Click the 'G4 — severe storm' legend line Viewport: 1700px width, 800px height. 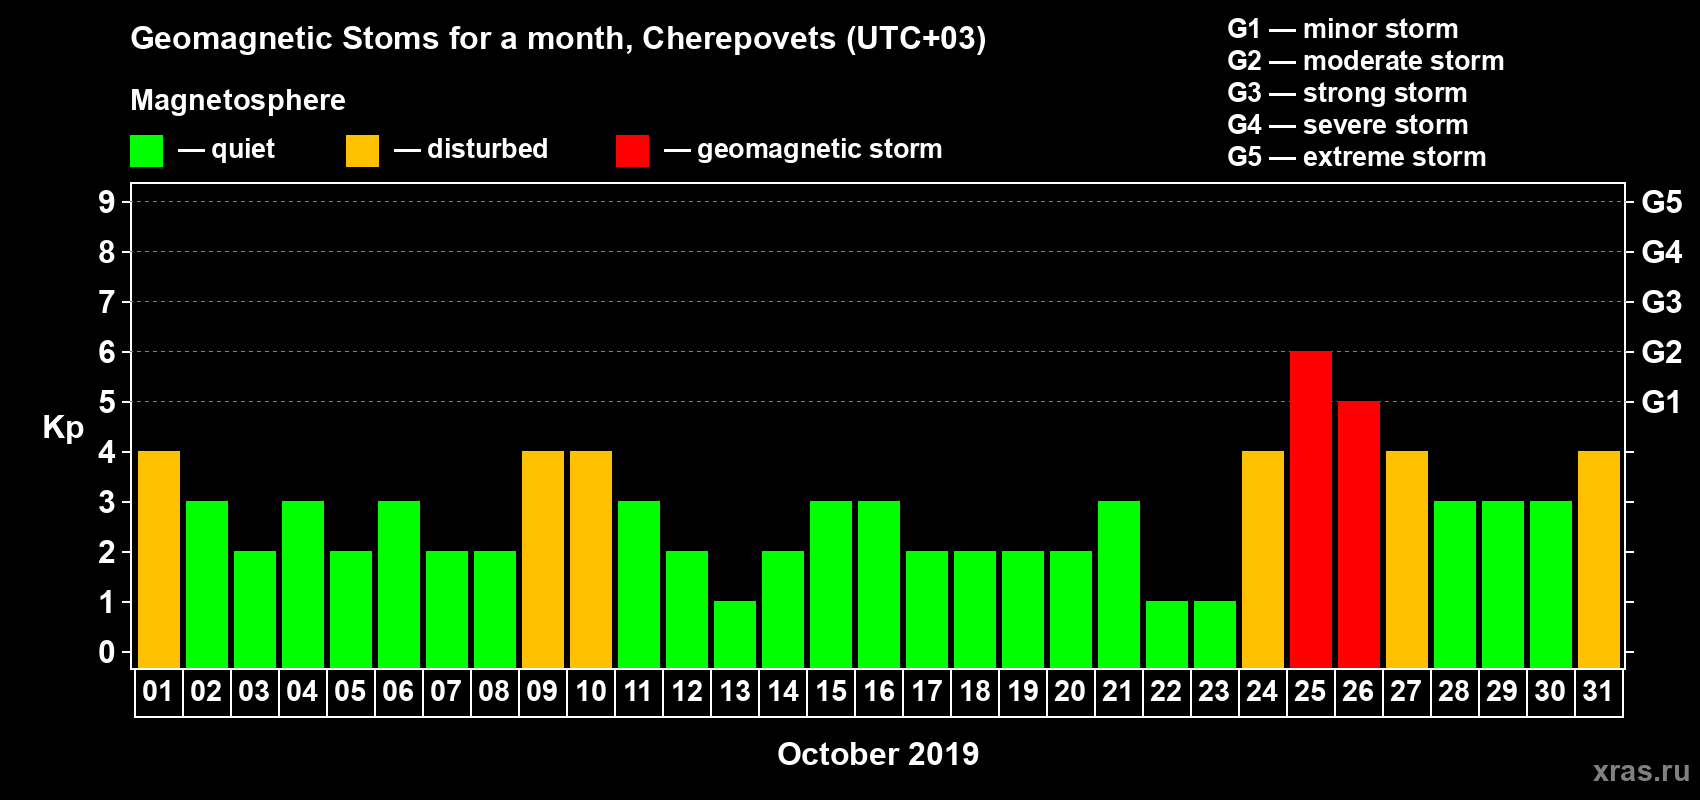(x=1348, y=125)
